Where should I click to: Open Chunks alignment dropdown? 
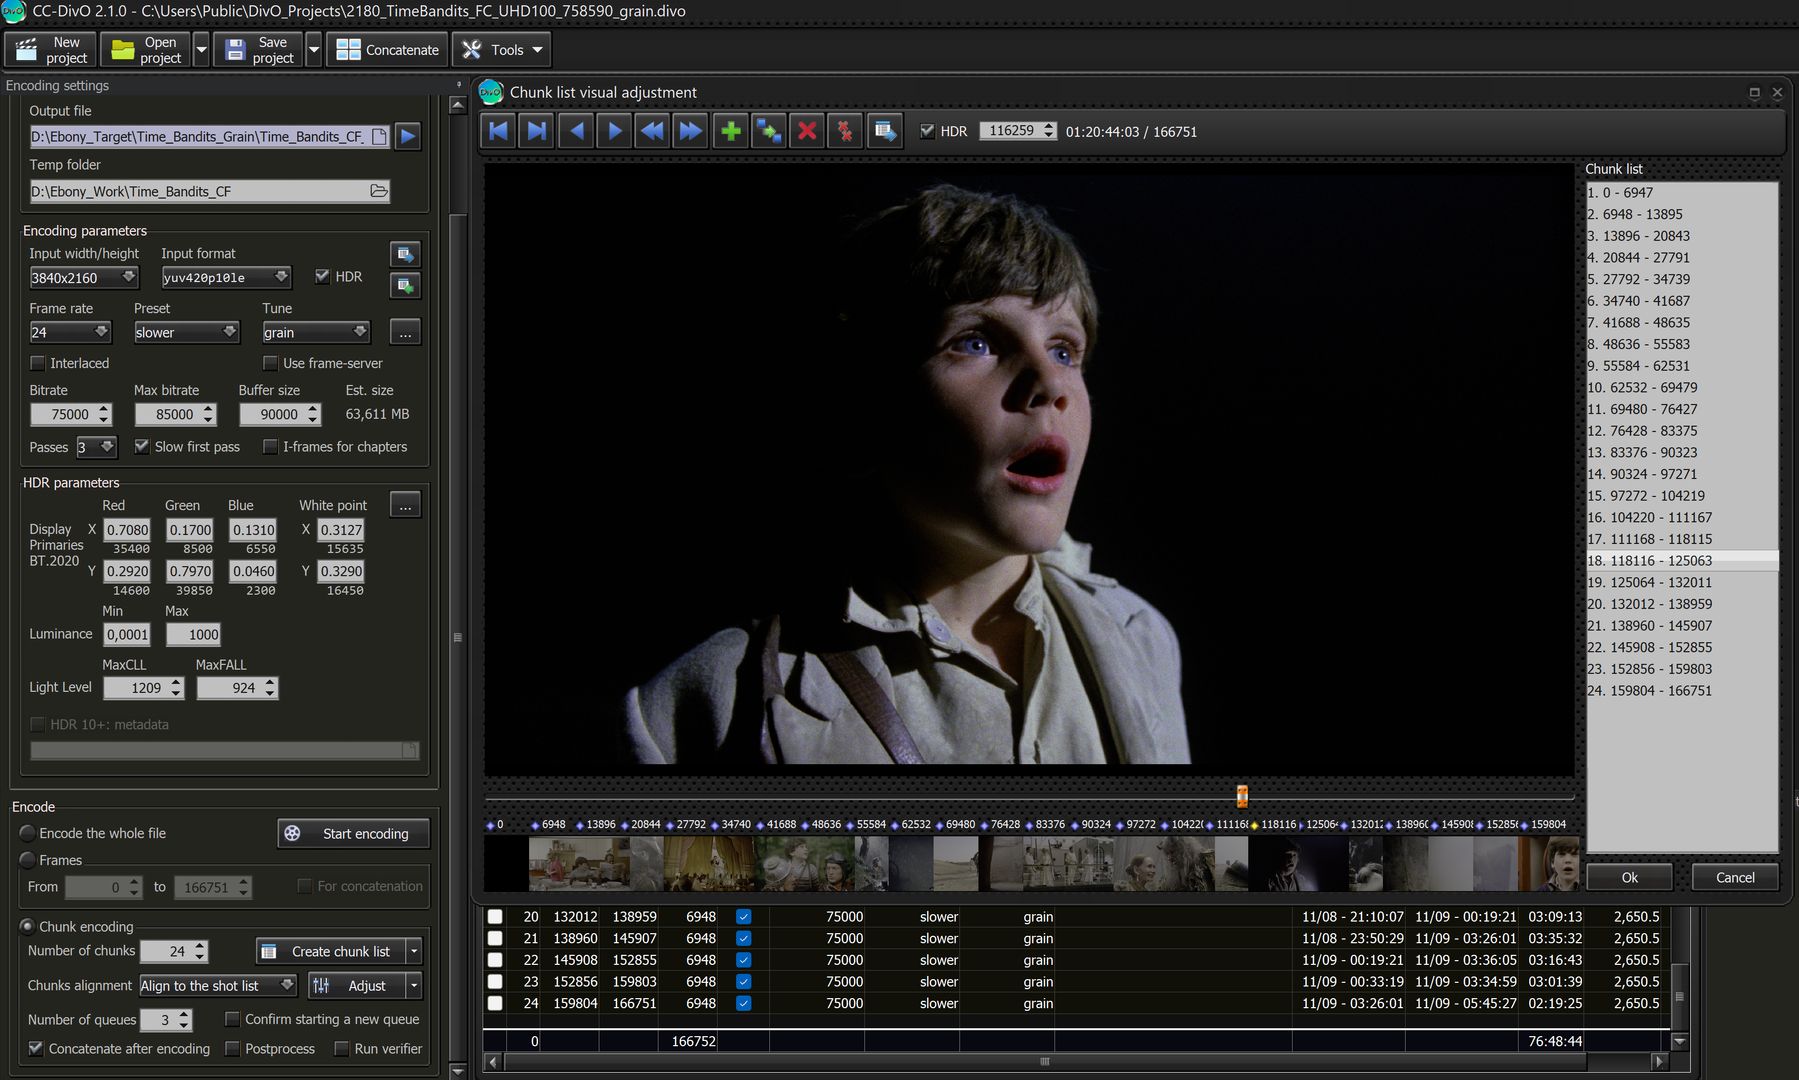[x=218, y=985]
